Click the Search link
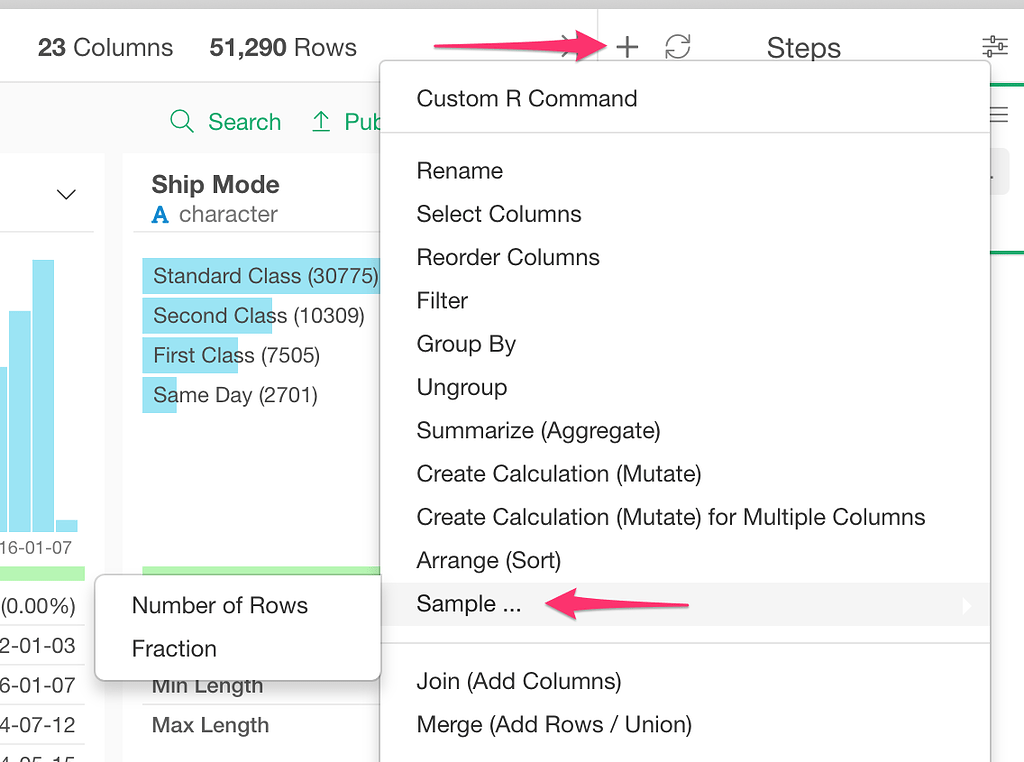Viewport: 1024px width, 762px height. point(244,122)
